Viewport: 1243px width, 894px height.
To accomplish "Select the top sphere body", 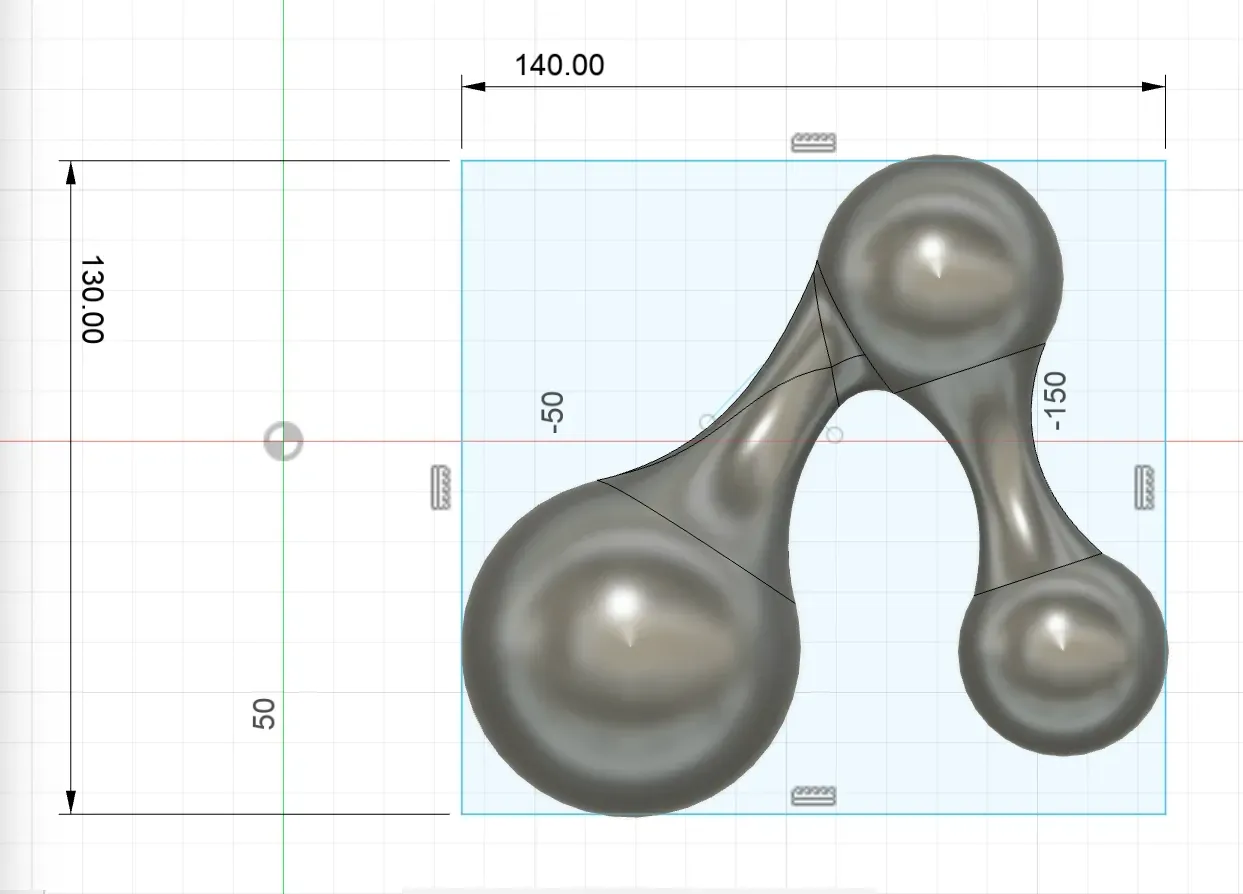I will click(x=940, y=265).
